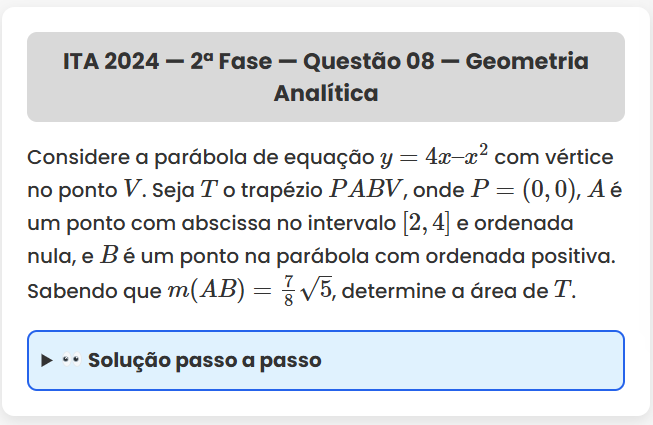The width and height of the screenshot is (653, 425).
Task: Click the word "Analítica" in the heading
Action: [x=326, y=94]
